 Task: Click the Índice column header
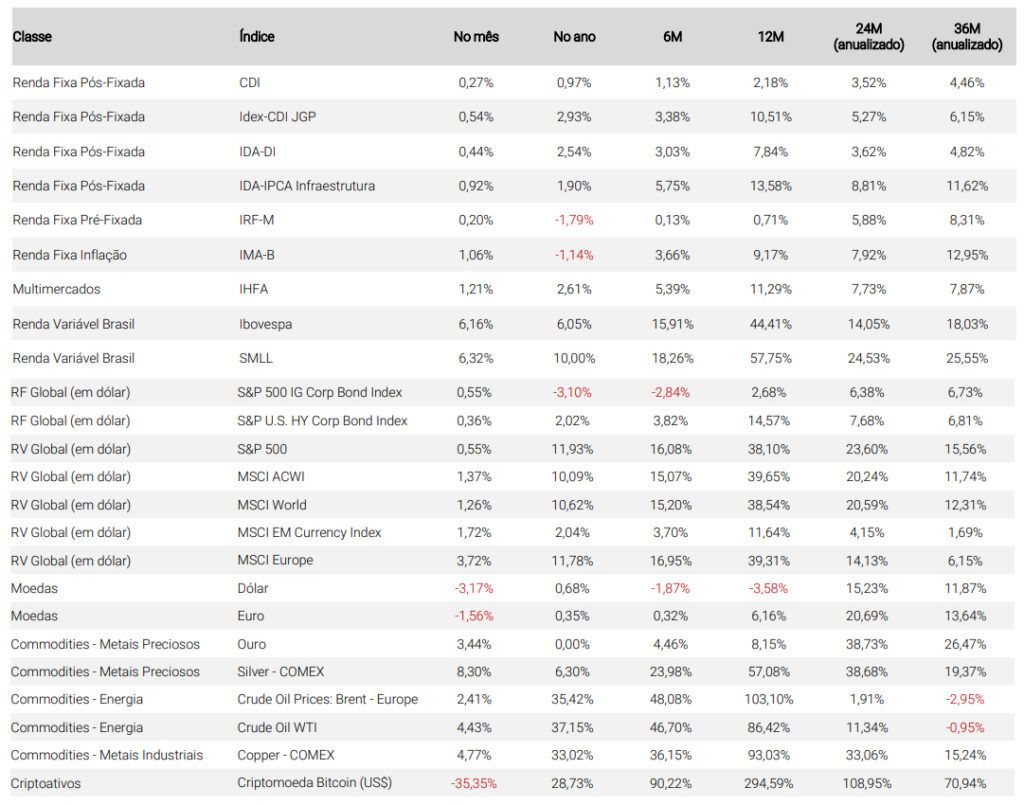(257, 37)
